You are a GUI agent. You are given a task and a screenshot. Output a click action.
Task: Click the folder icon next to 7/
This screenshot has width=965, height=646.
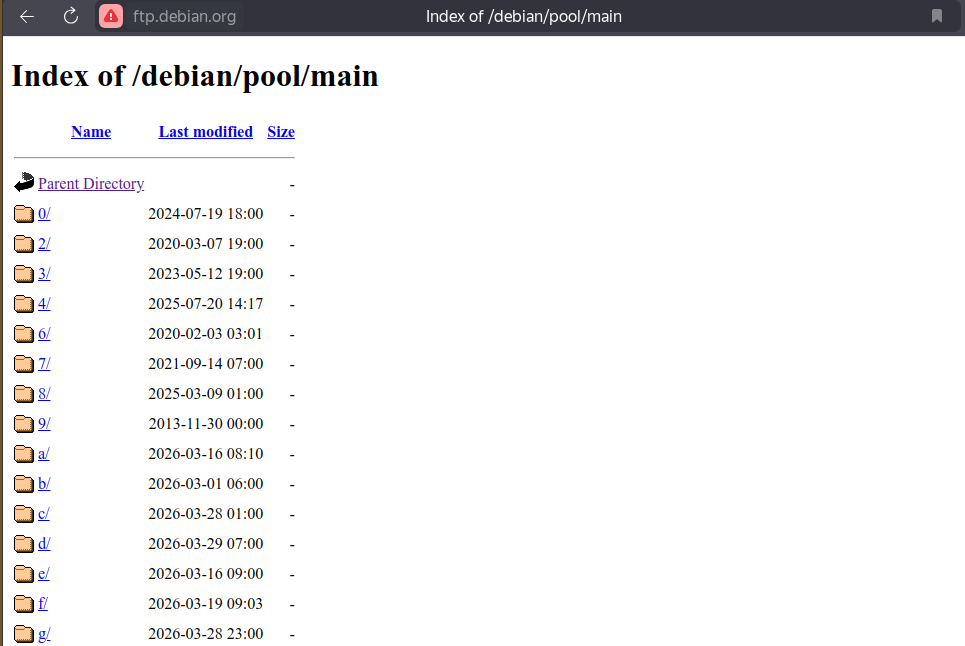tap(24, 364)
